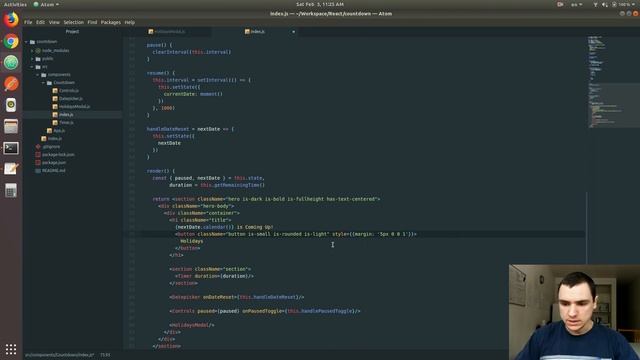Screen dimensions: 640x360
Task: Open the Show Applications grid
Action: pyautogui.click(x=11, y=349)
